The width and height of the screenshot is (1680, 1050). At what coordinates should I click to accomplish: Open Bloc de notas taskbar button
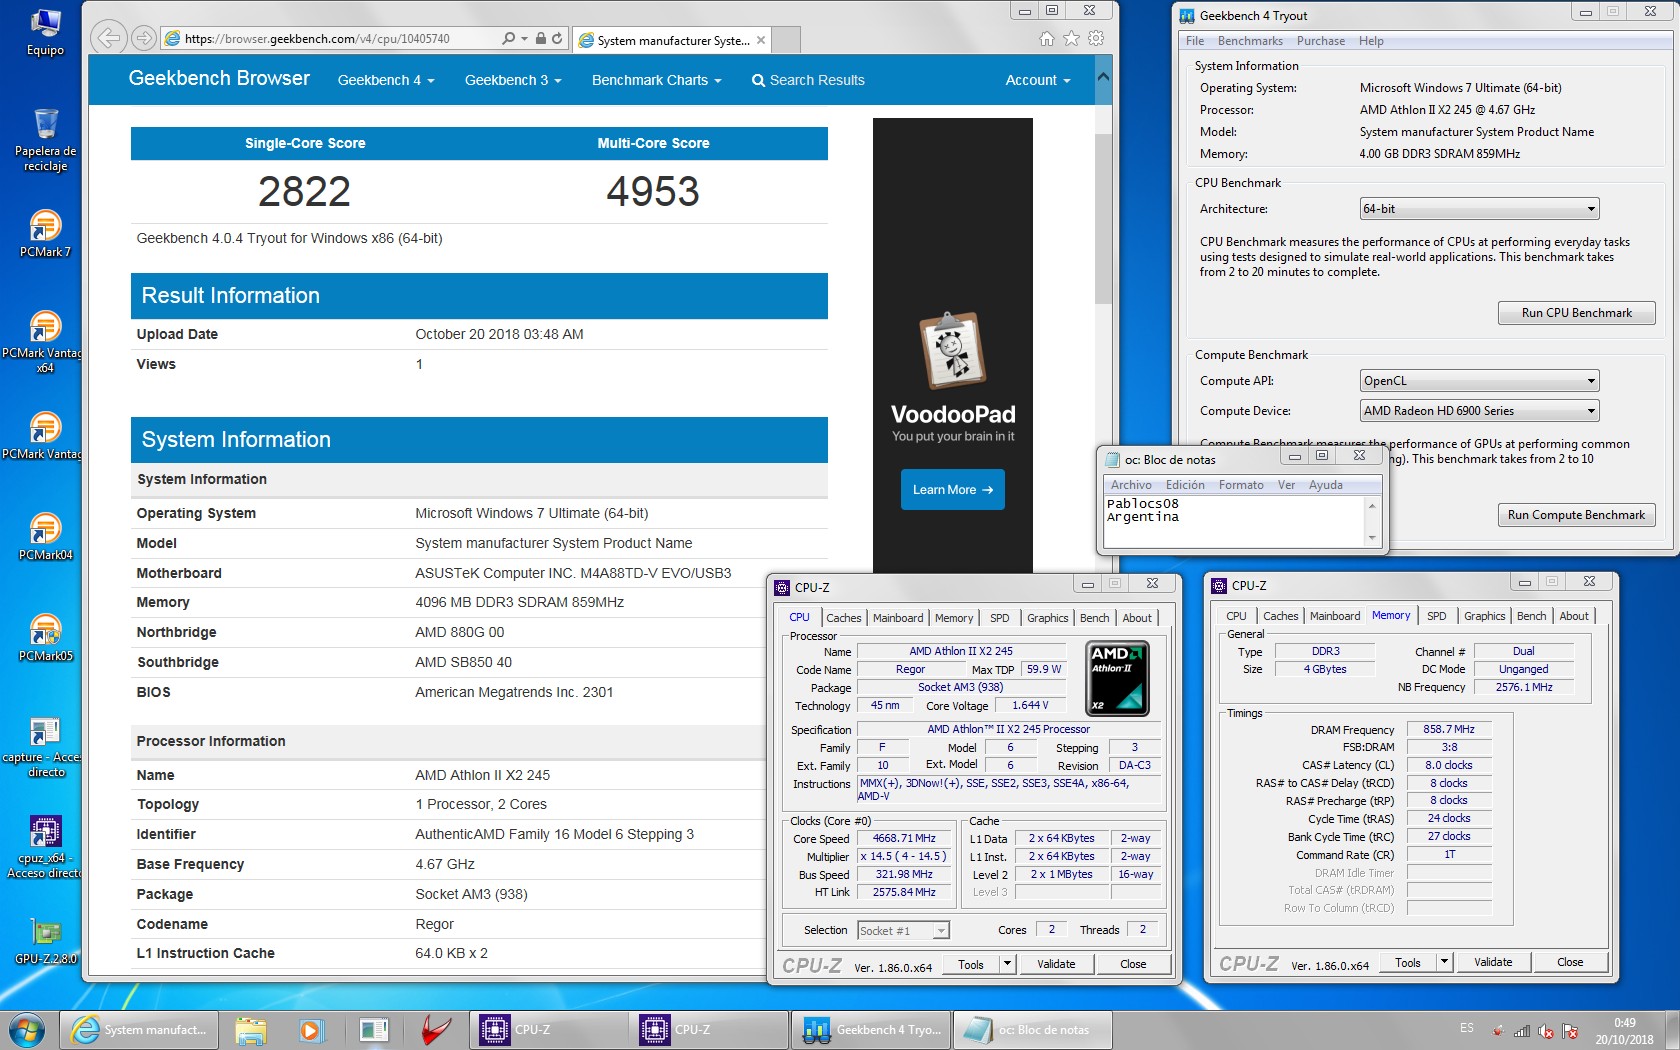click(1033, 1029)
